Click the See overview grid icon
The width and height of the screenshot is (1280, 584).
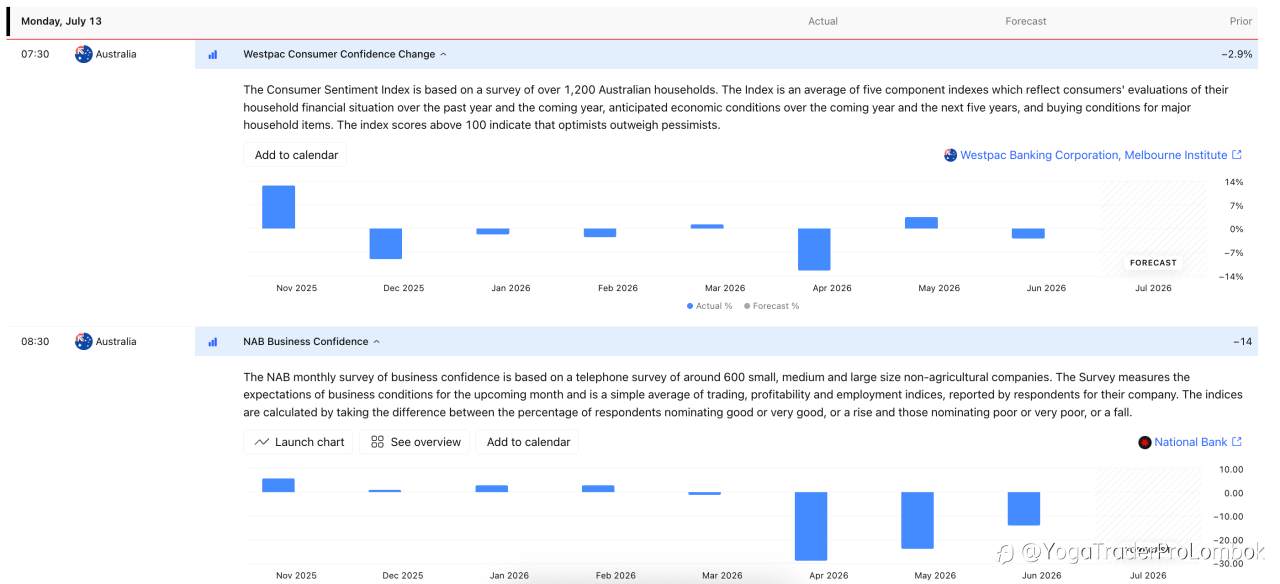[377, 442]
